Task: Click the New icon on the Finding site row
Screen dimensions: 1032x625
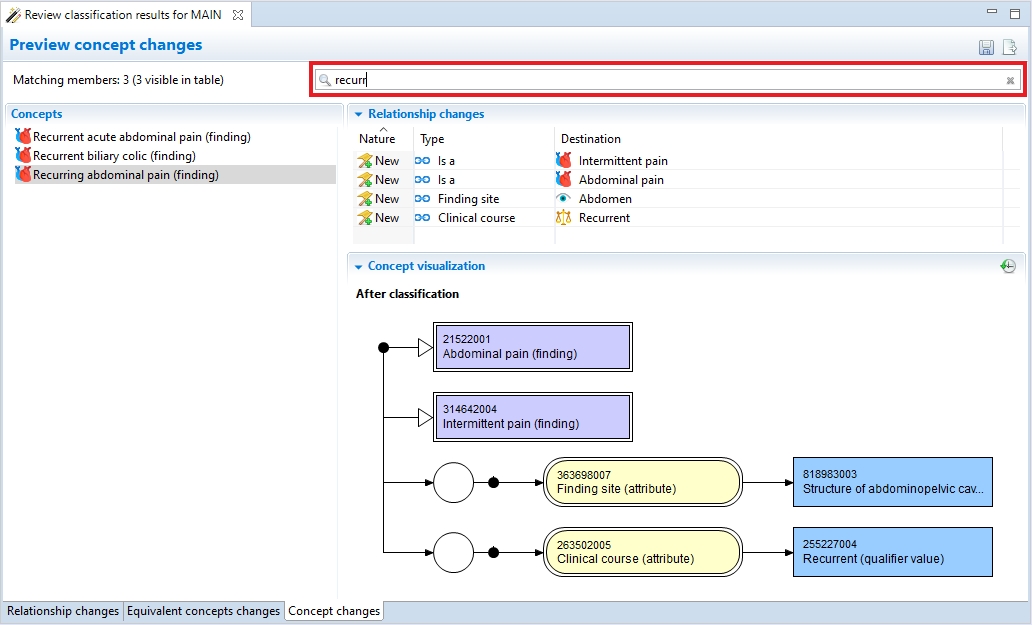Action: click(365, 199)
